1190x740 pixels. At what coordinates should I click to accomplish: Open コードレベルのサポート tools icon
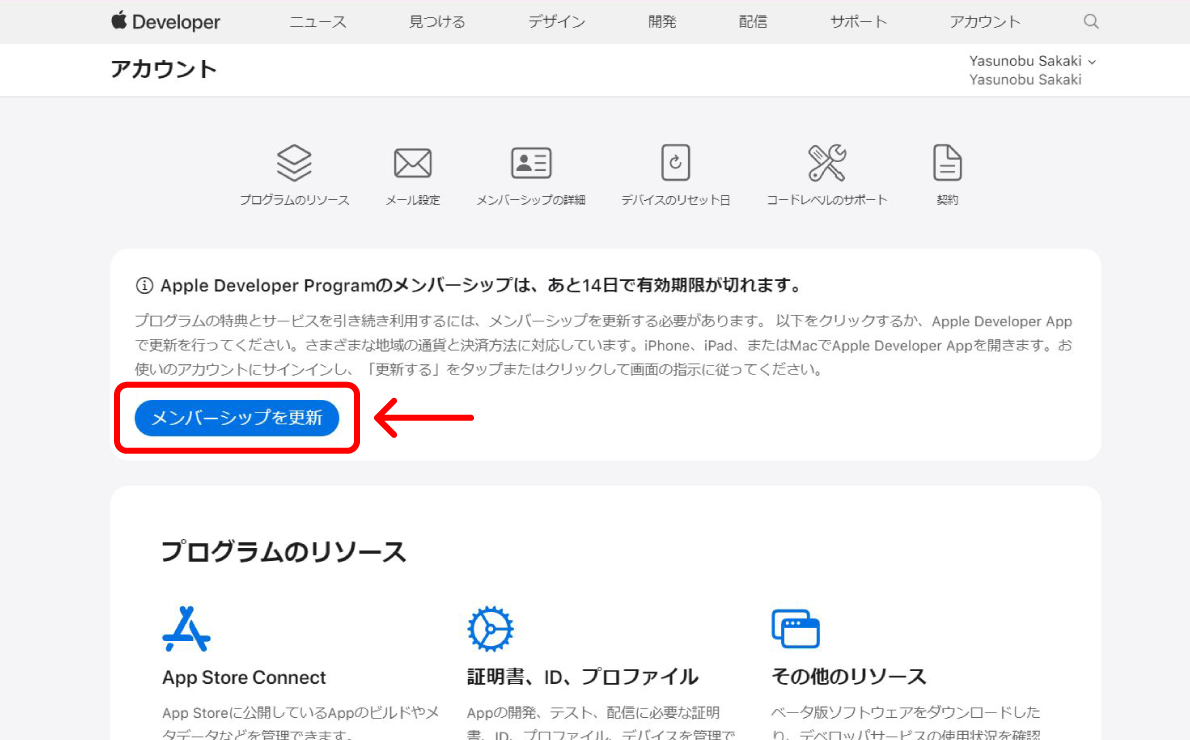tap(827, 163)
